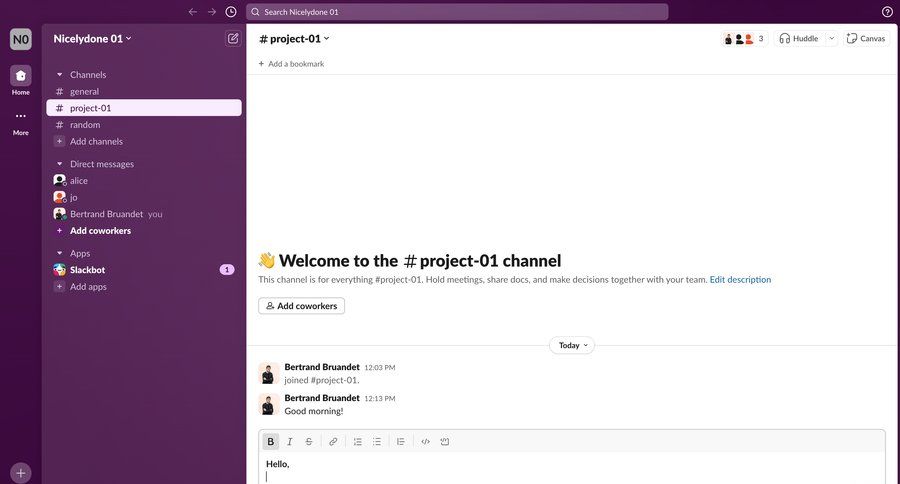Screen dimensions: 900x484
Task: Open the direct message with jo
Action: pyautogui.click(x=144, y=197)
